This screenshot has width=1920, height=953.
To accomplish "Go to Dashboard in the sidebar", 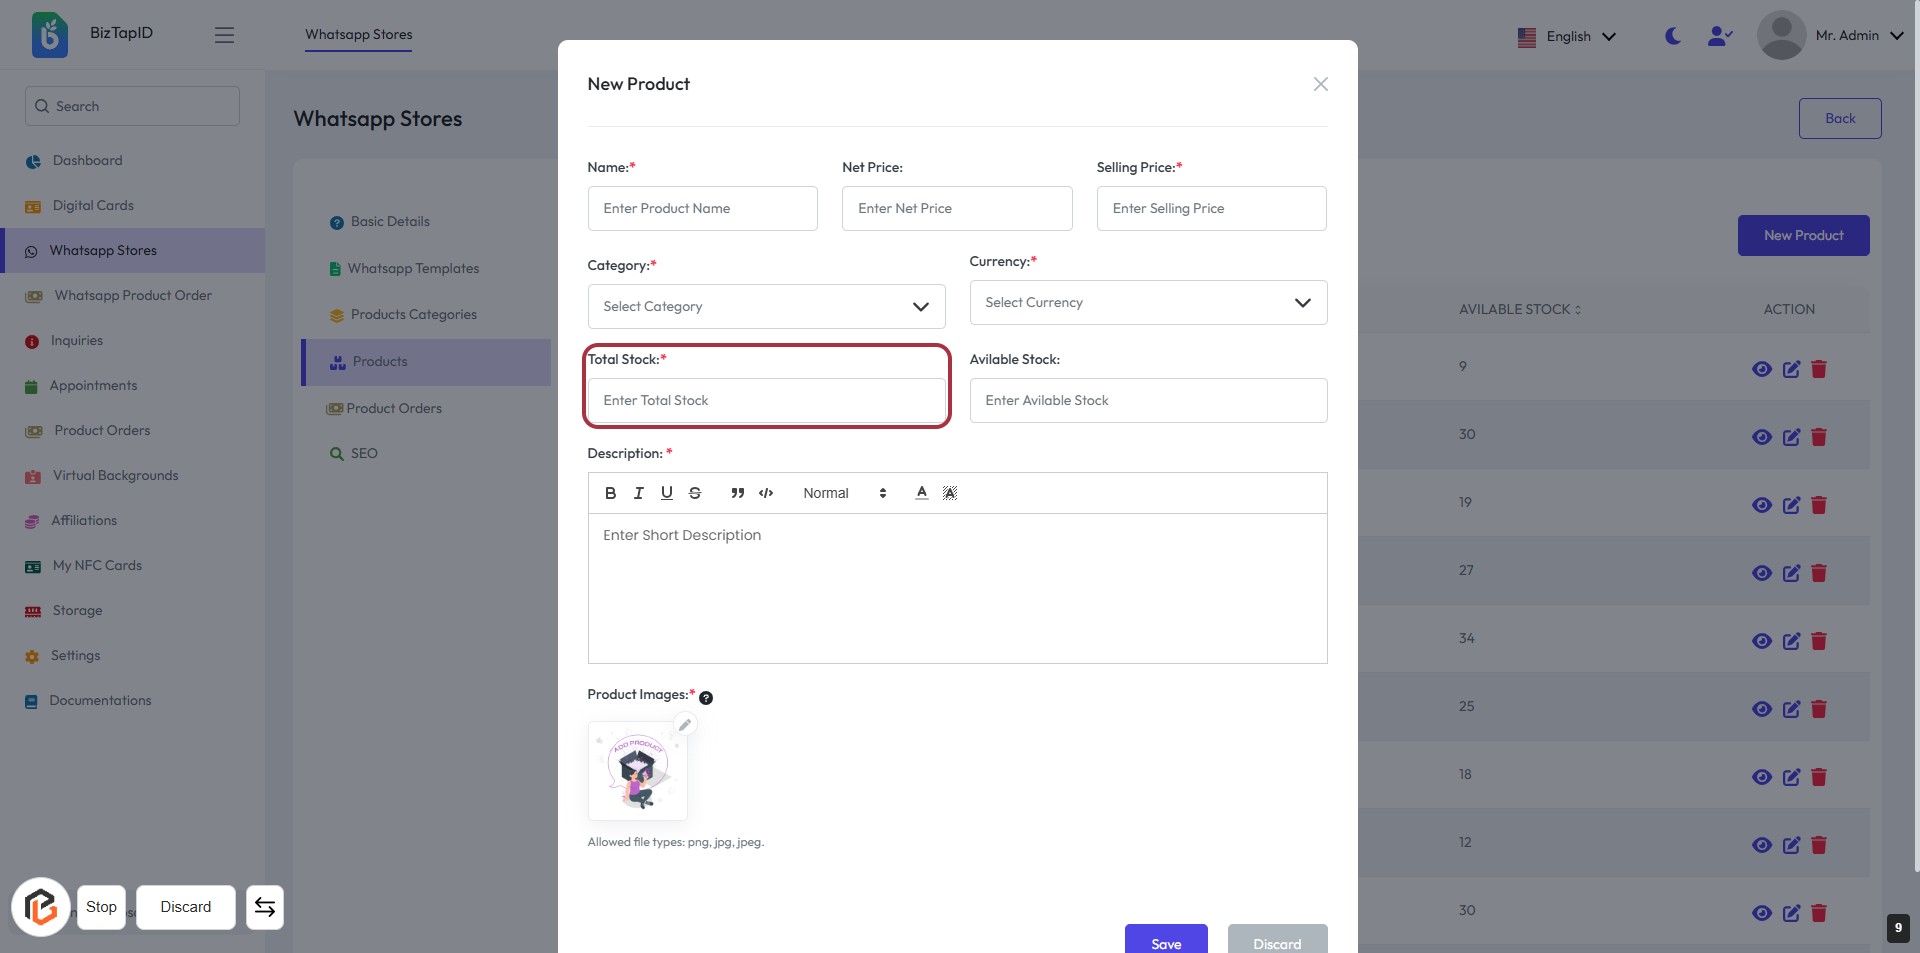I will 87,161.
